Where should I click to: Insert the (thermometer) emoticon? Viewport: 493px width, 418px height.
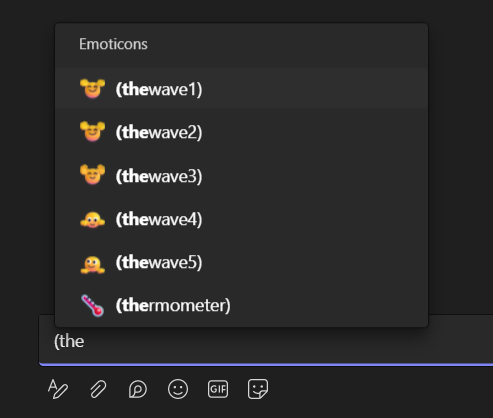[x=241, y=305]
